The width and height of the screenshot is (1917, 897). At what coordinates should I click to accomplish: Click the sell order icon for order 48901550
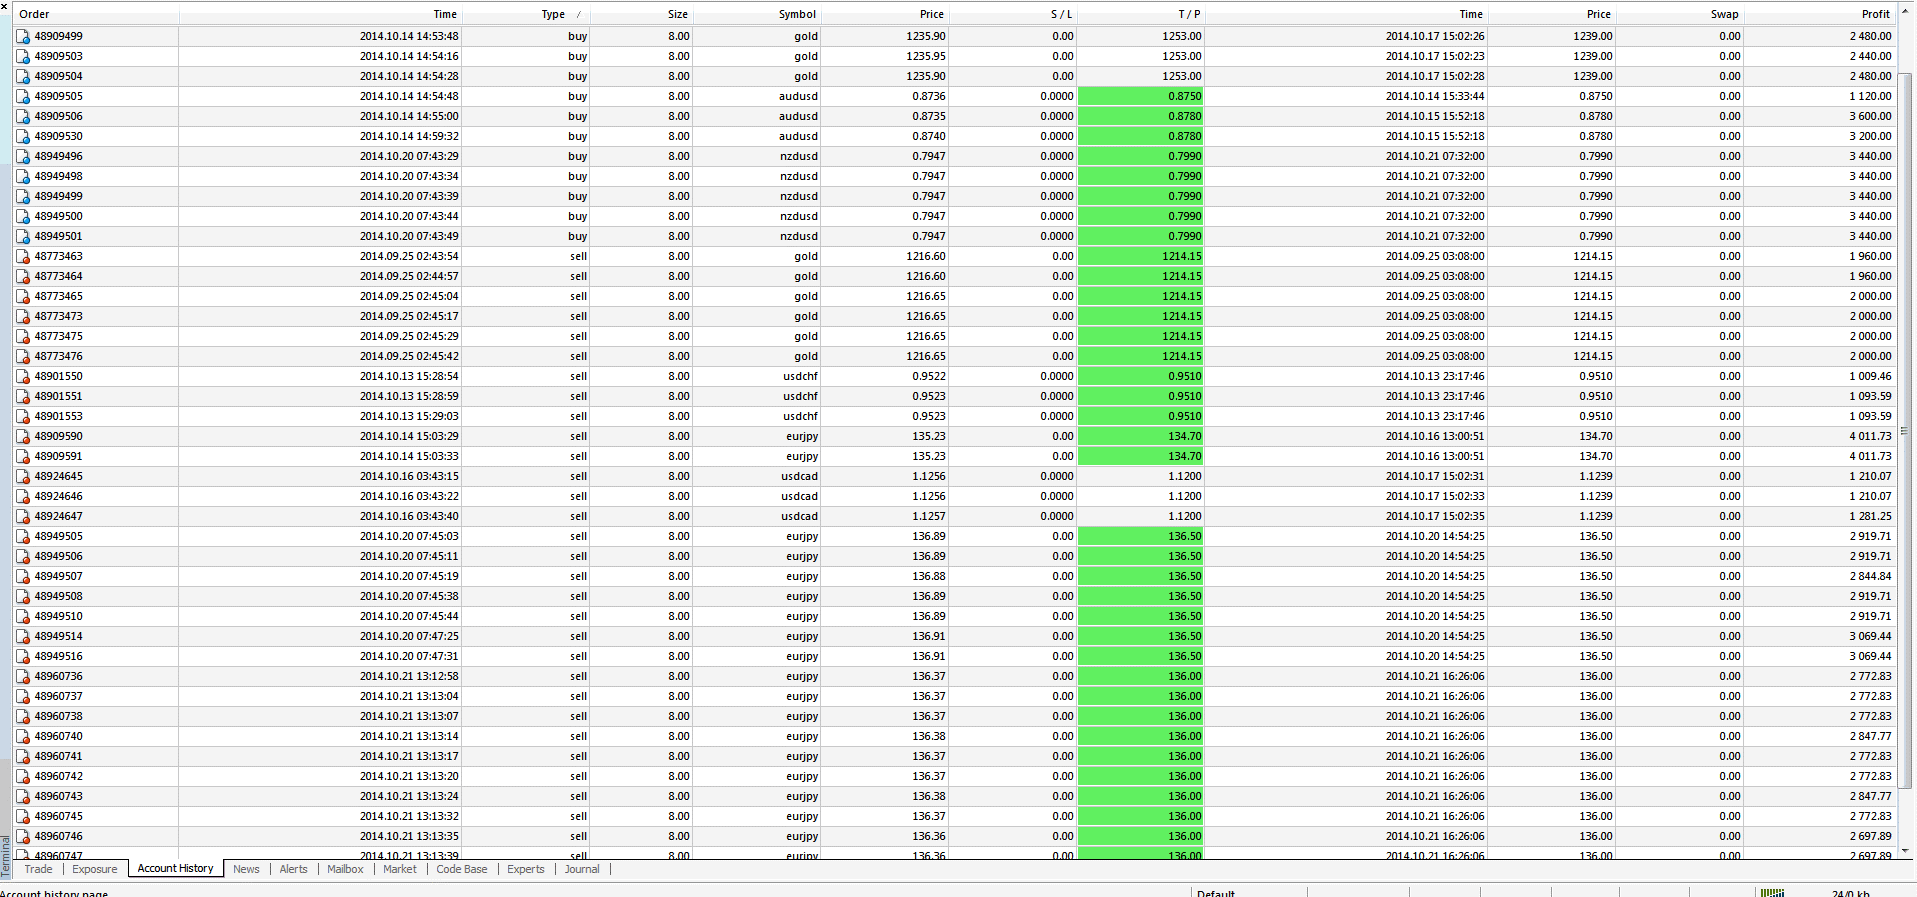pos(23,376)
